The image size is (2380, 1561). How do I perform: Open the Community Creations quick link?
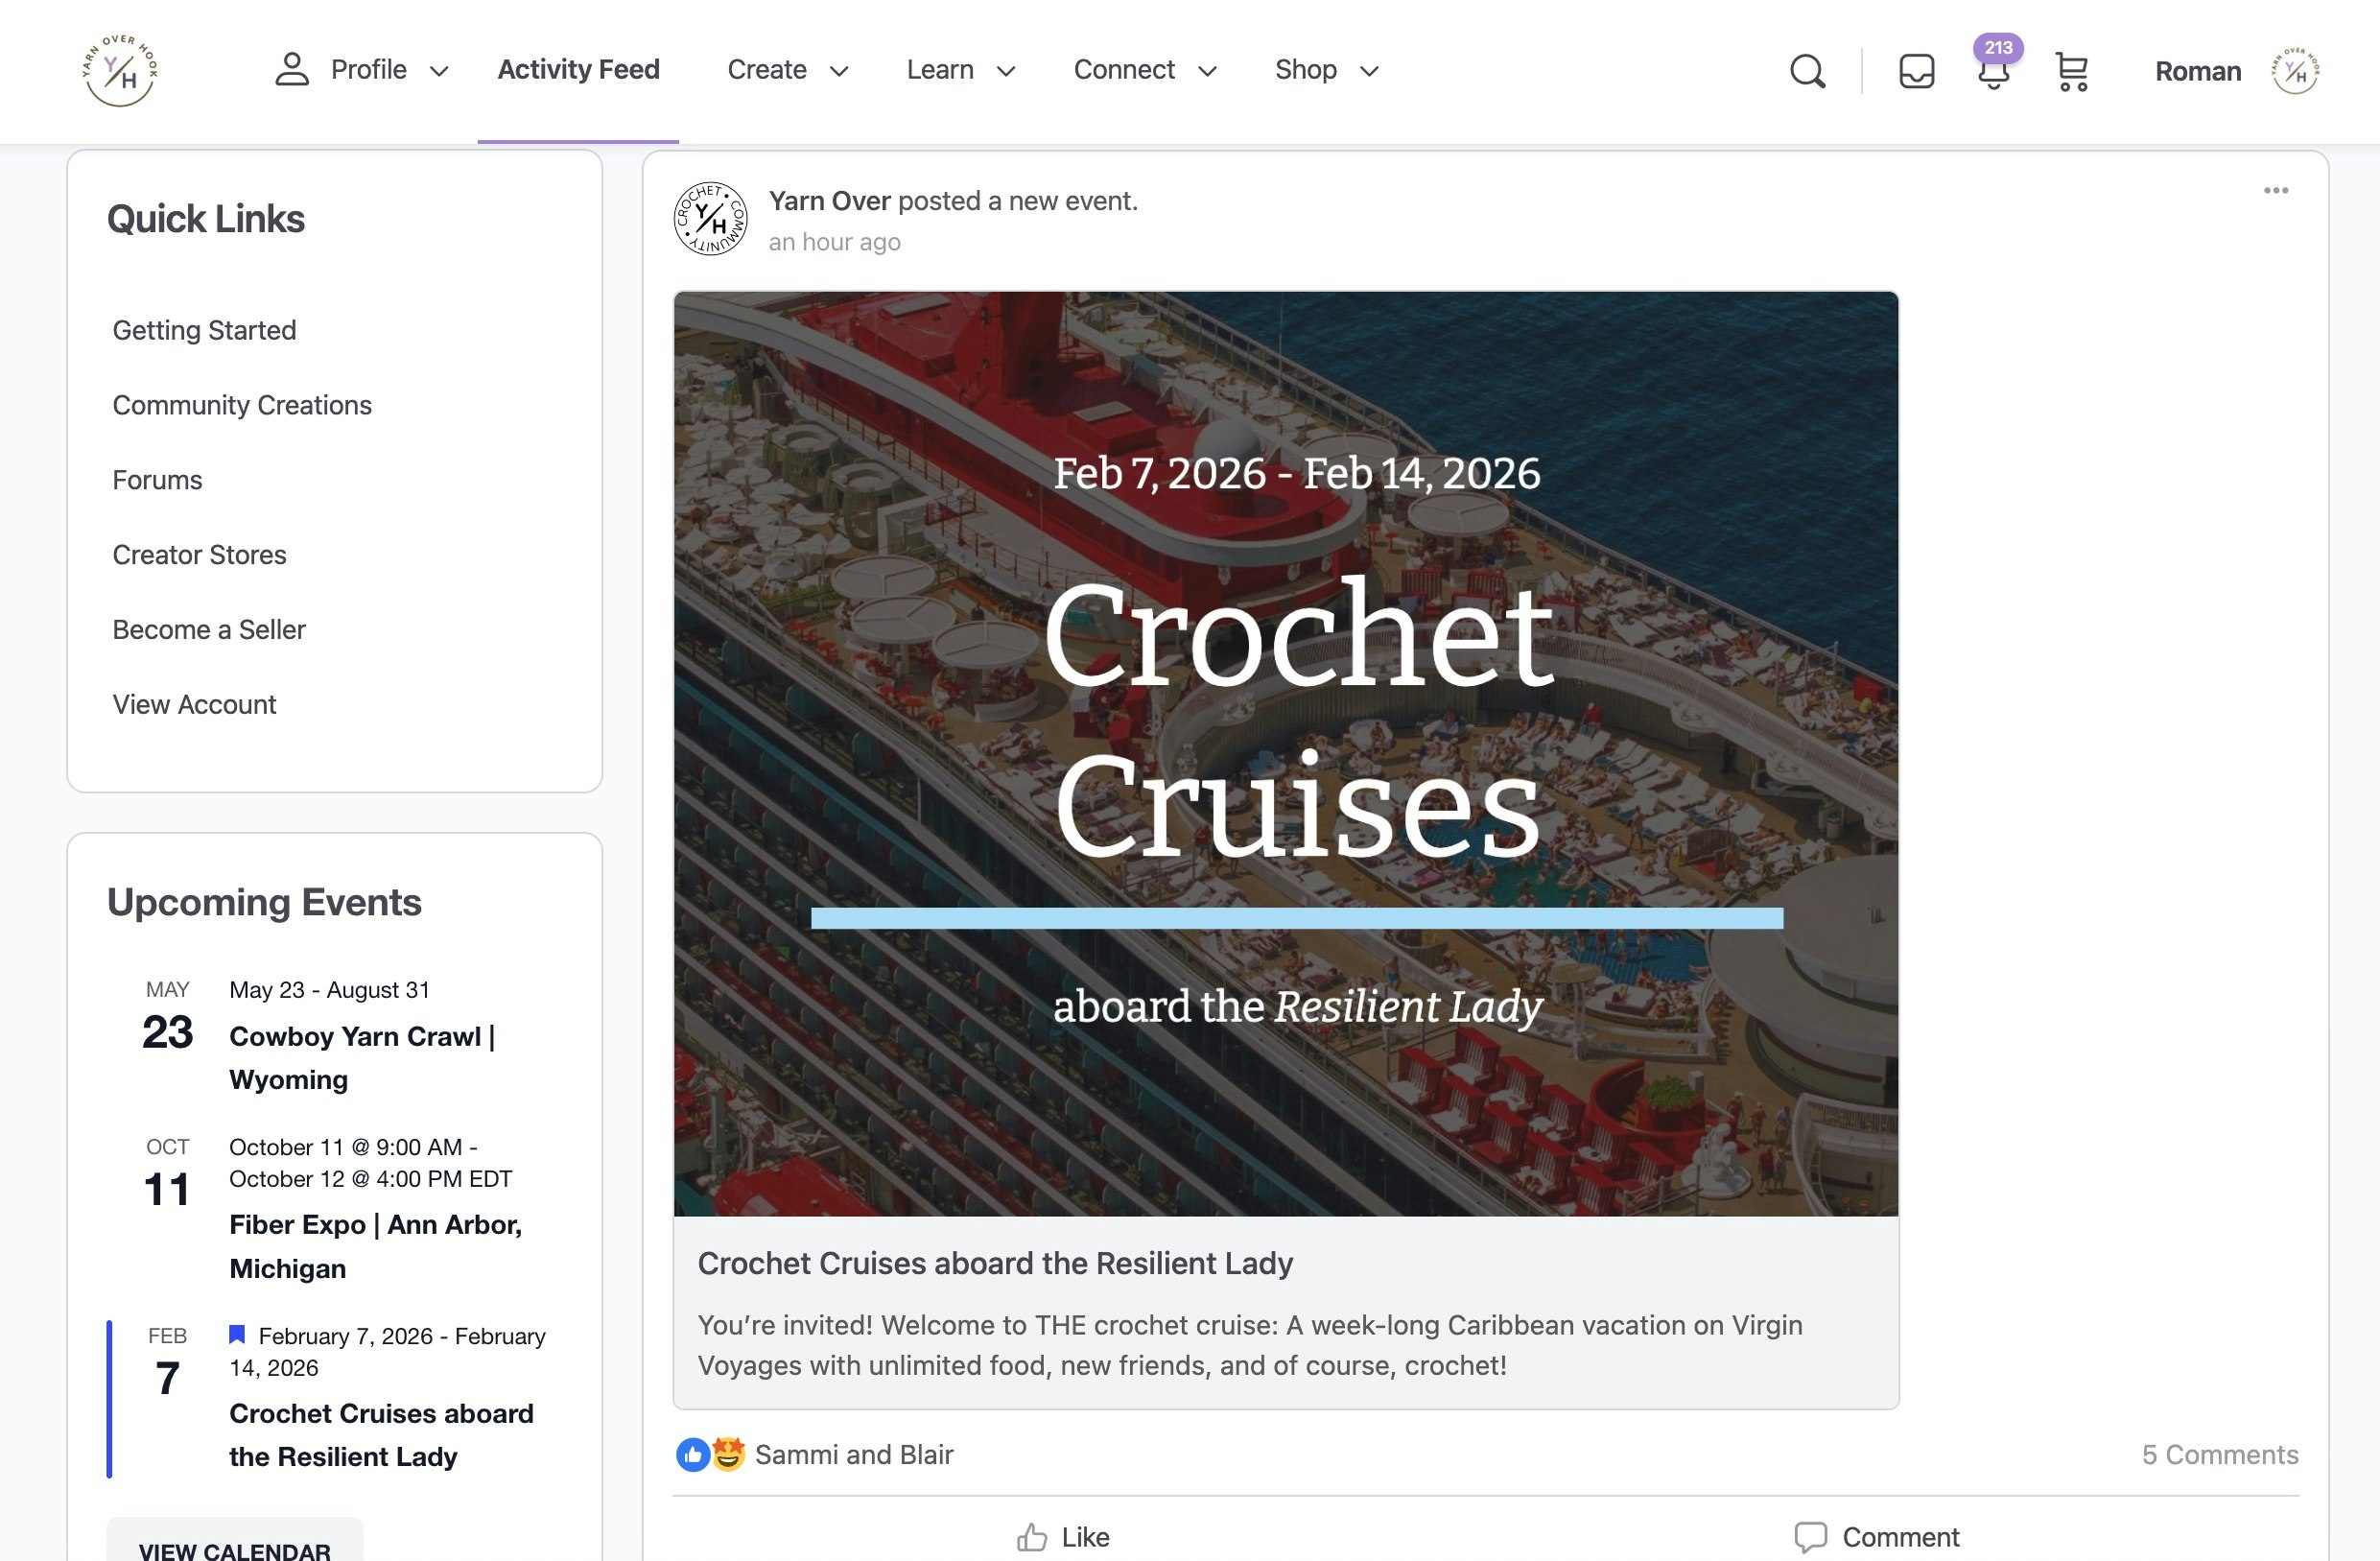pyautogui.click(x=242, y=405)
